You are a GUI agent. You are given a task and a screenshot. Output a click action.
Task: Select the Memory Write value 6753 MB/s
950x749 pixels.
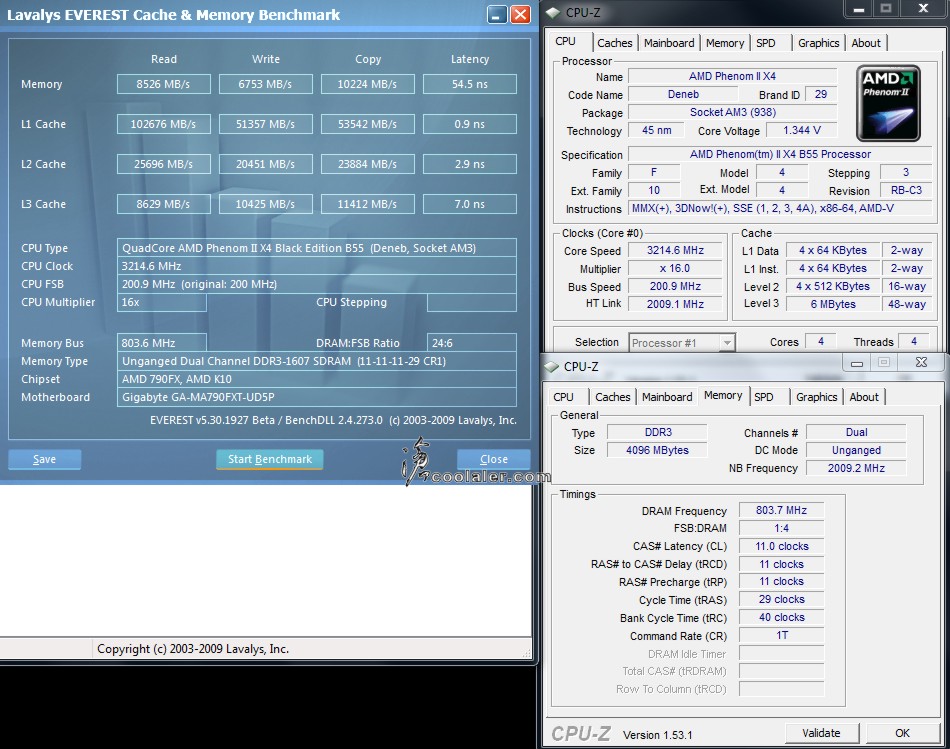[265, 84]
